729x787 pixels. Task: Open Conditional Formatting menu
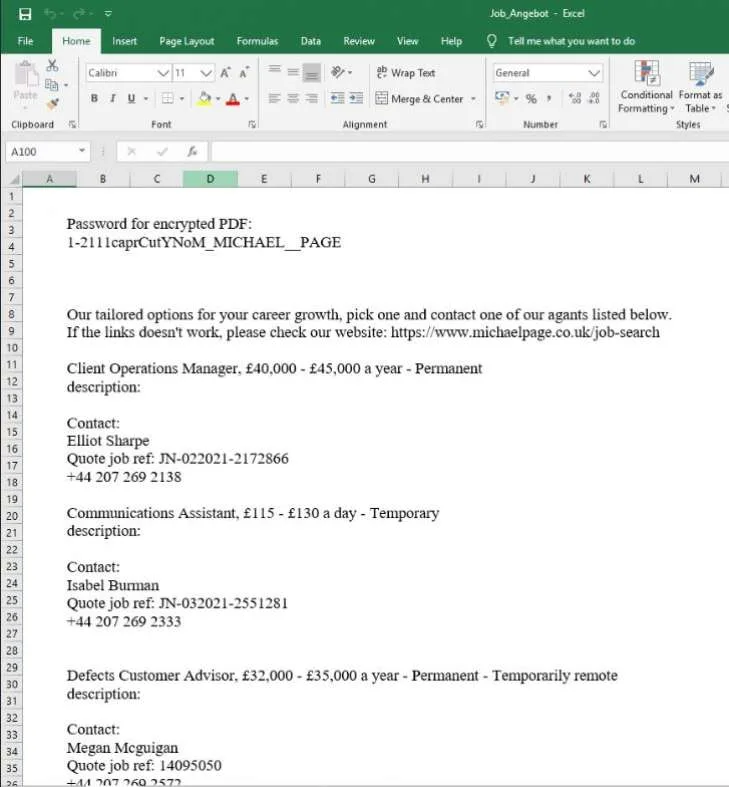[x=646, y=87]
